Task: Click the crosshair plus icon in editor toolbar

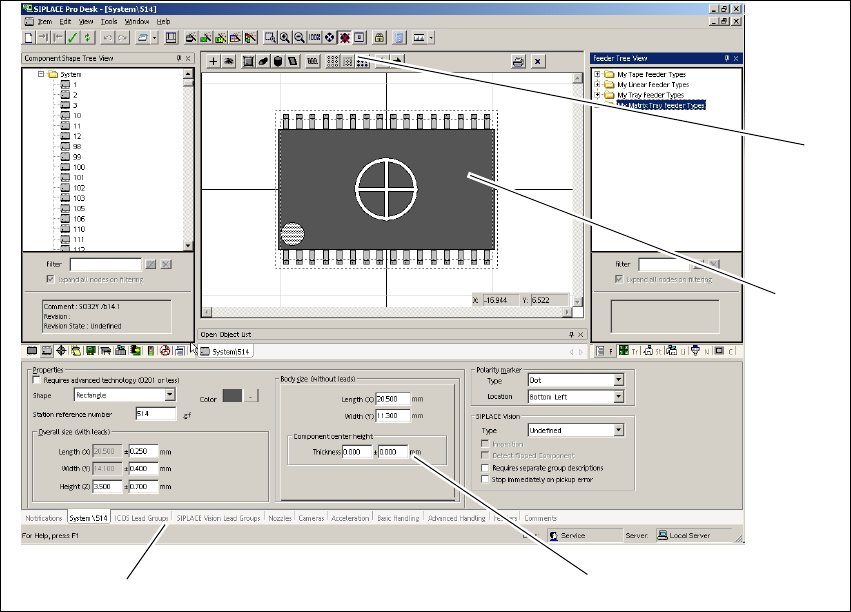Action: 213,62
